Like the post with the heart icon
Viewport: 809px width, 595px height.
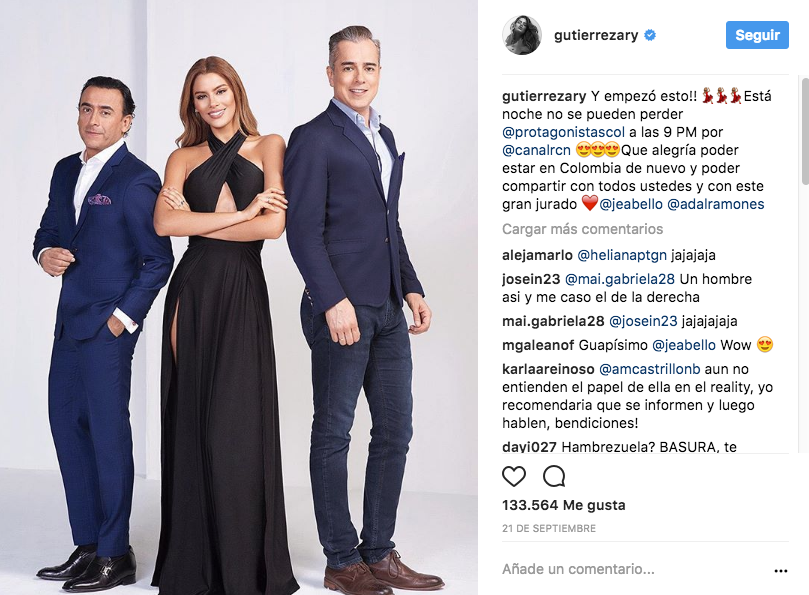tap(514, 476)
